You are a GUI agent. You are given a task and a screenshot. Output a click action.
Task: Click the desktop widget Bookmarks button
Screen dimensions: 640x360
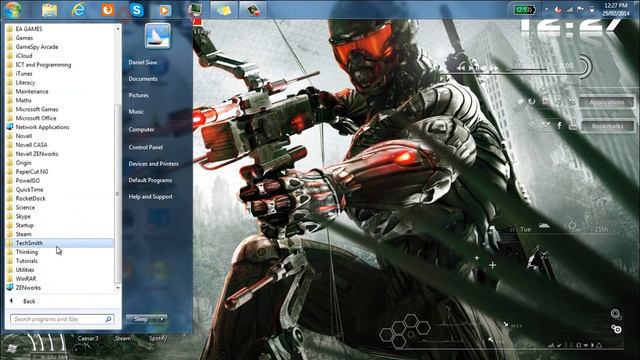(x=607, y=127)
